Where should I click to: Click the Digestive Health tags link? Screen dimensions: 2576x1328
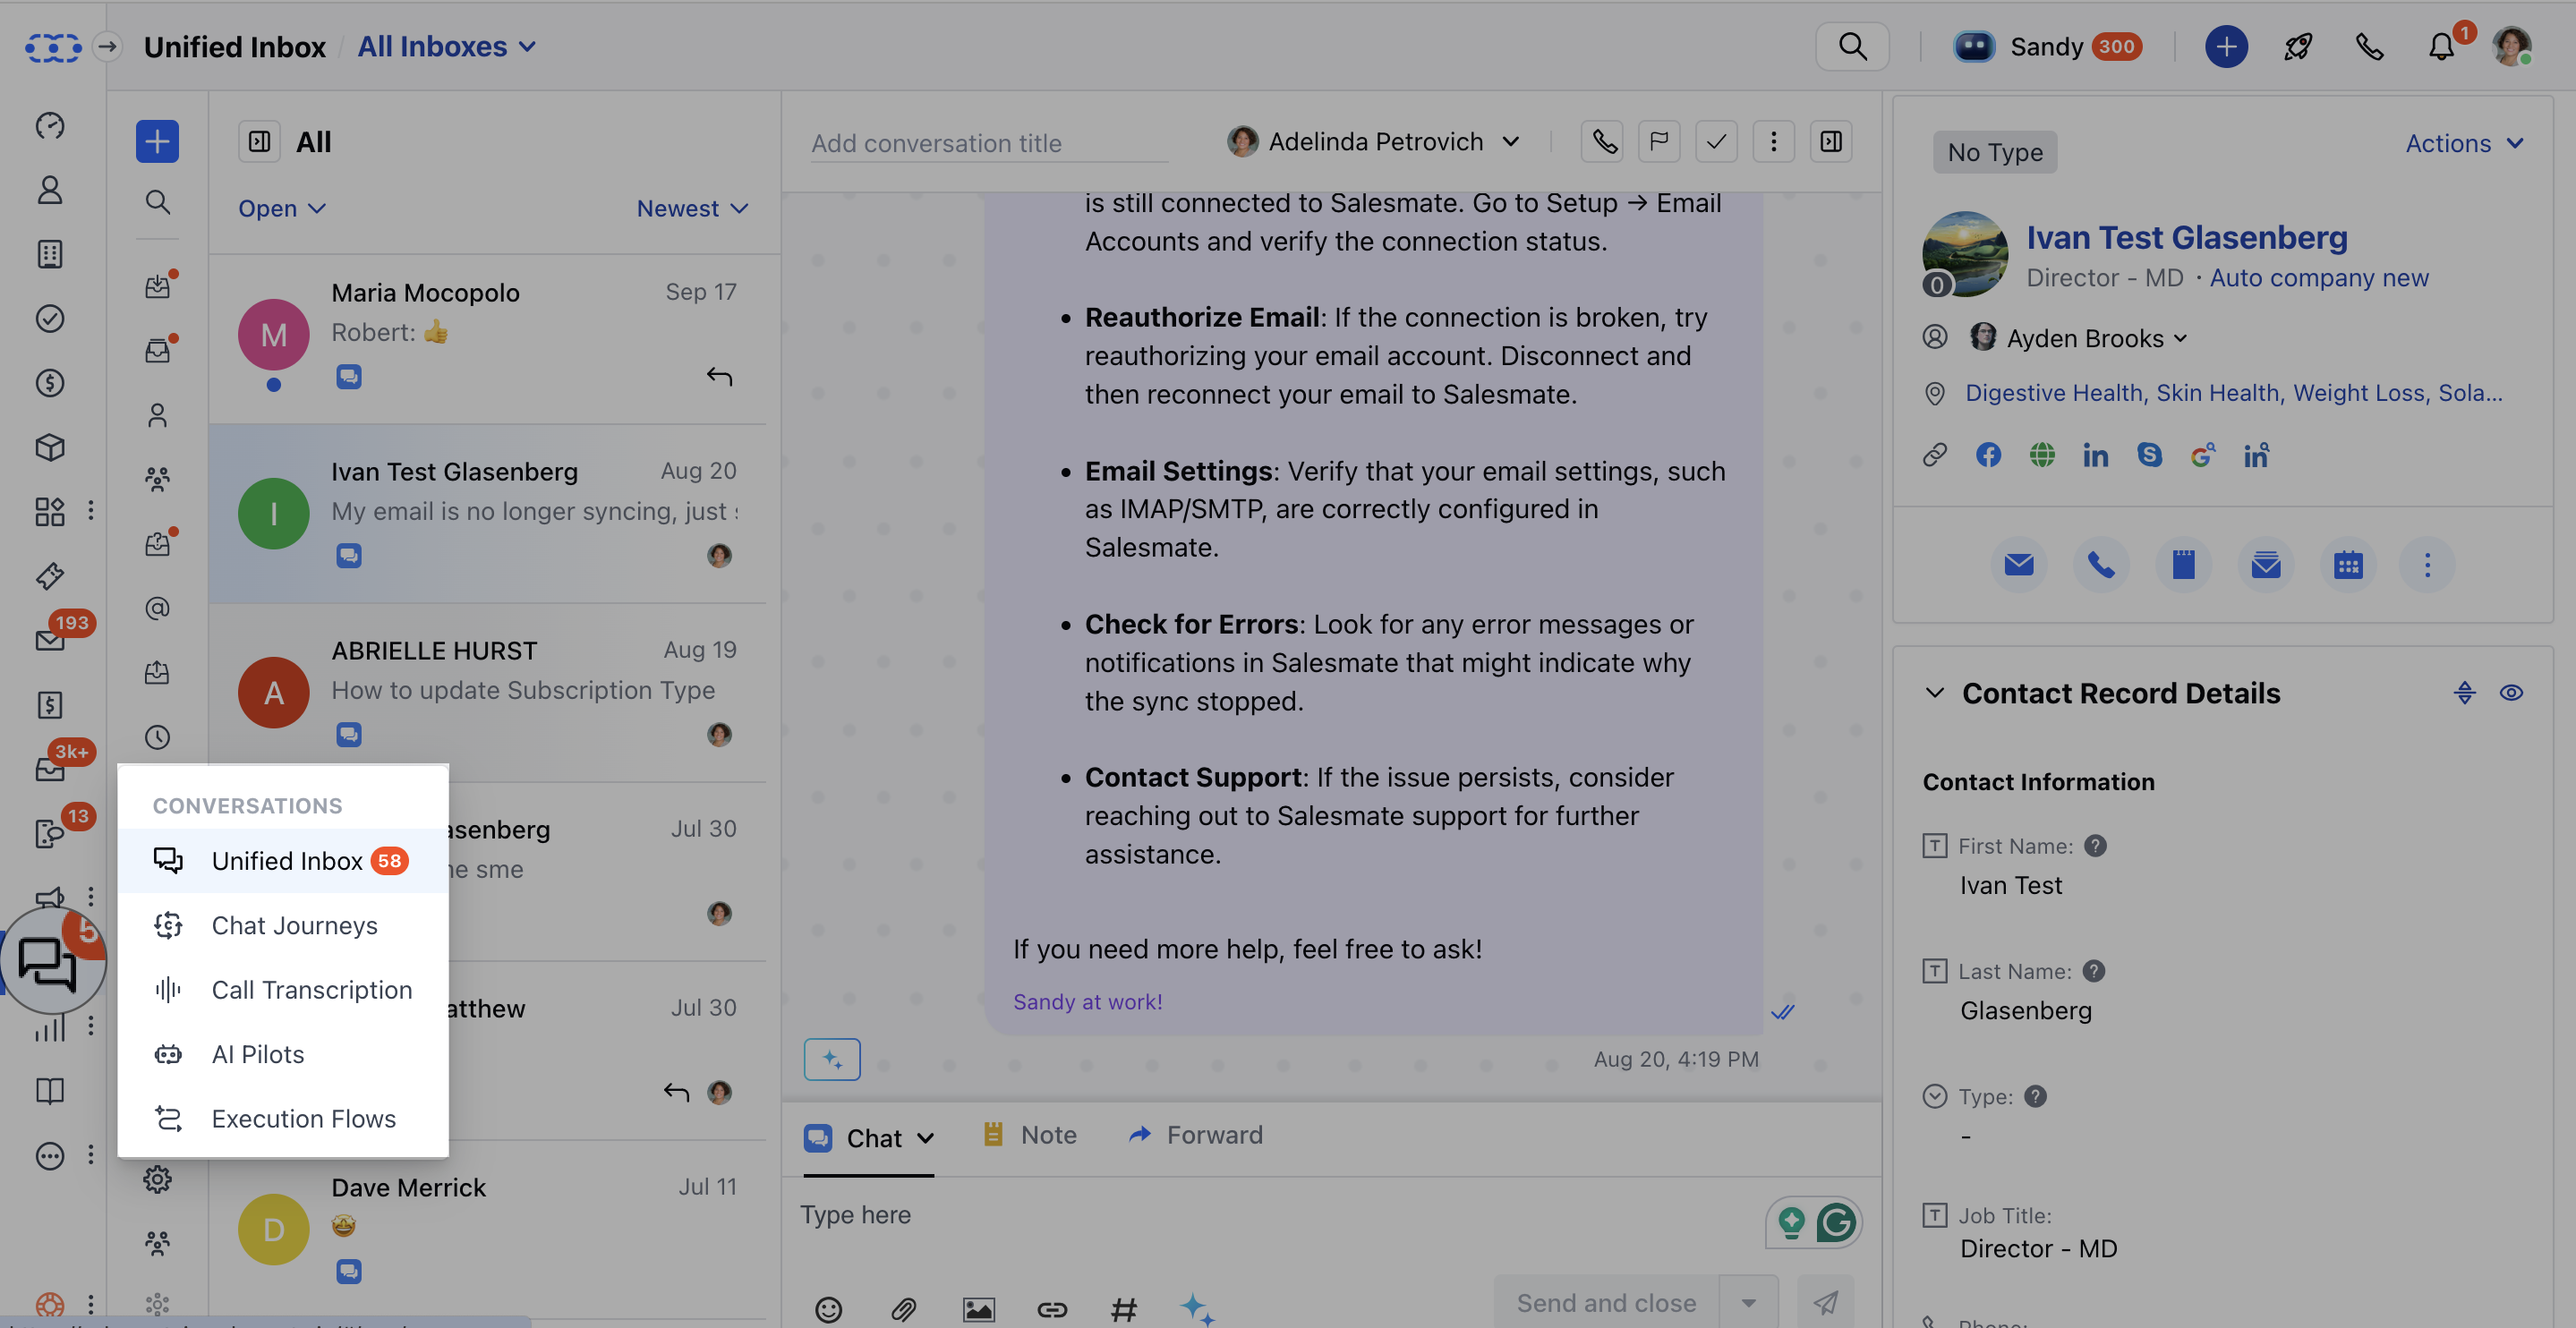(2234, 393)
